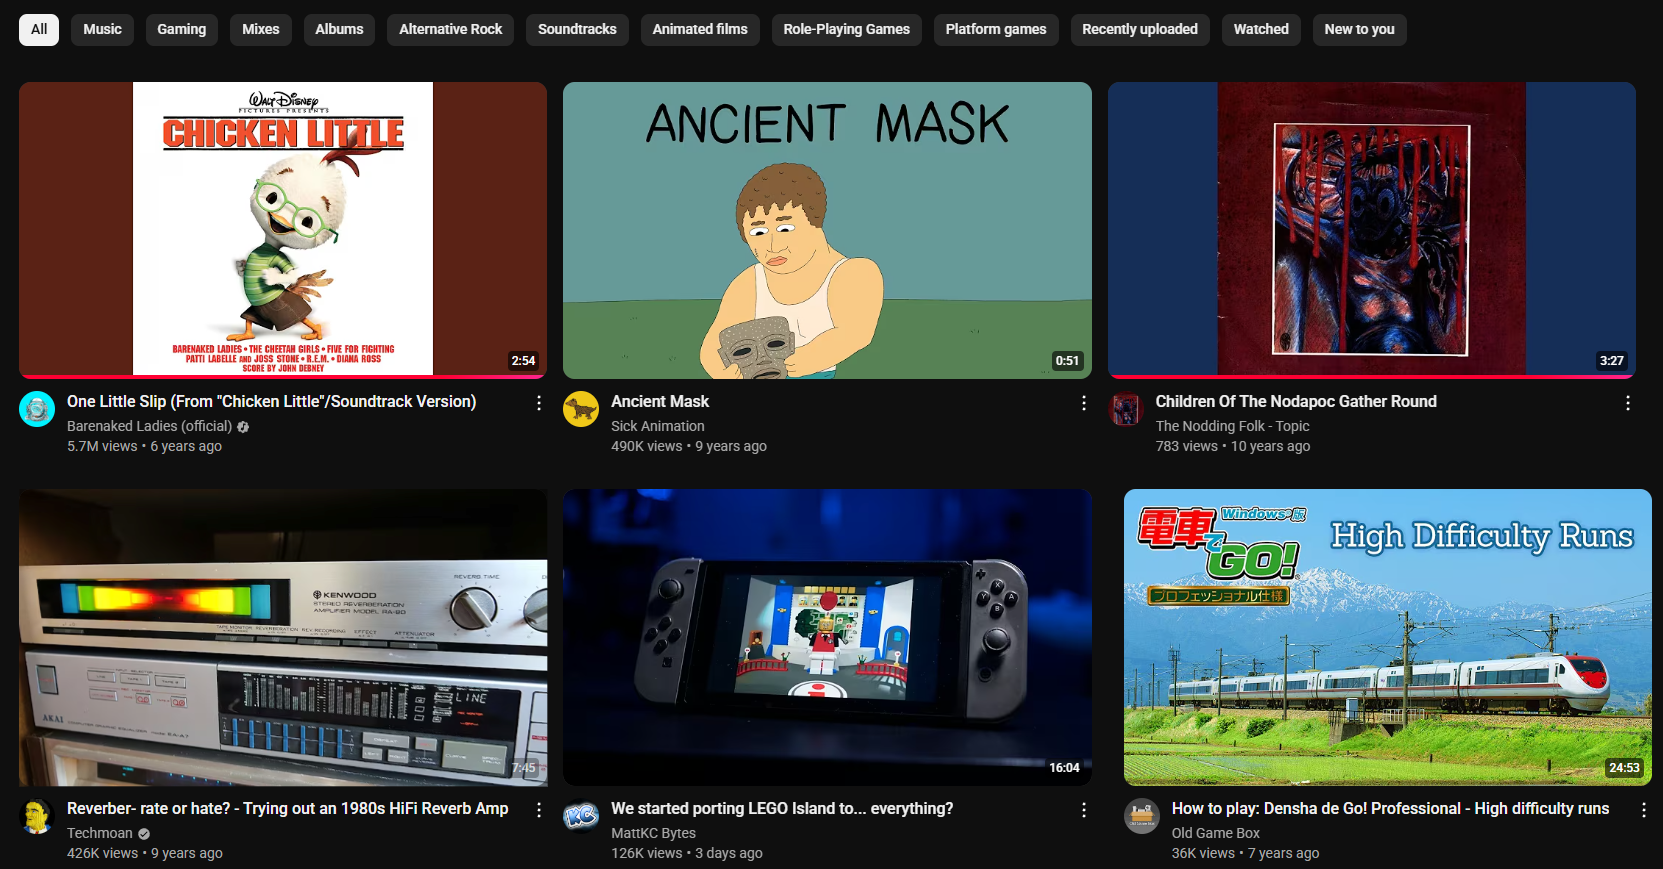The height and width of the screenshot is (869, 1663).
Task: Open Old Game Box channel avatar
Action: pos(1142,816)
